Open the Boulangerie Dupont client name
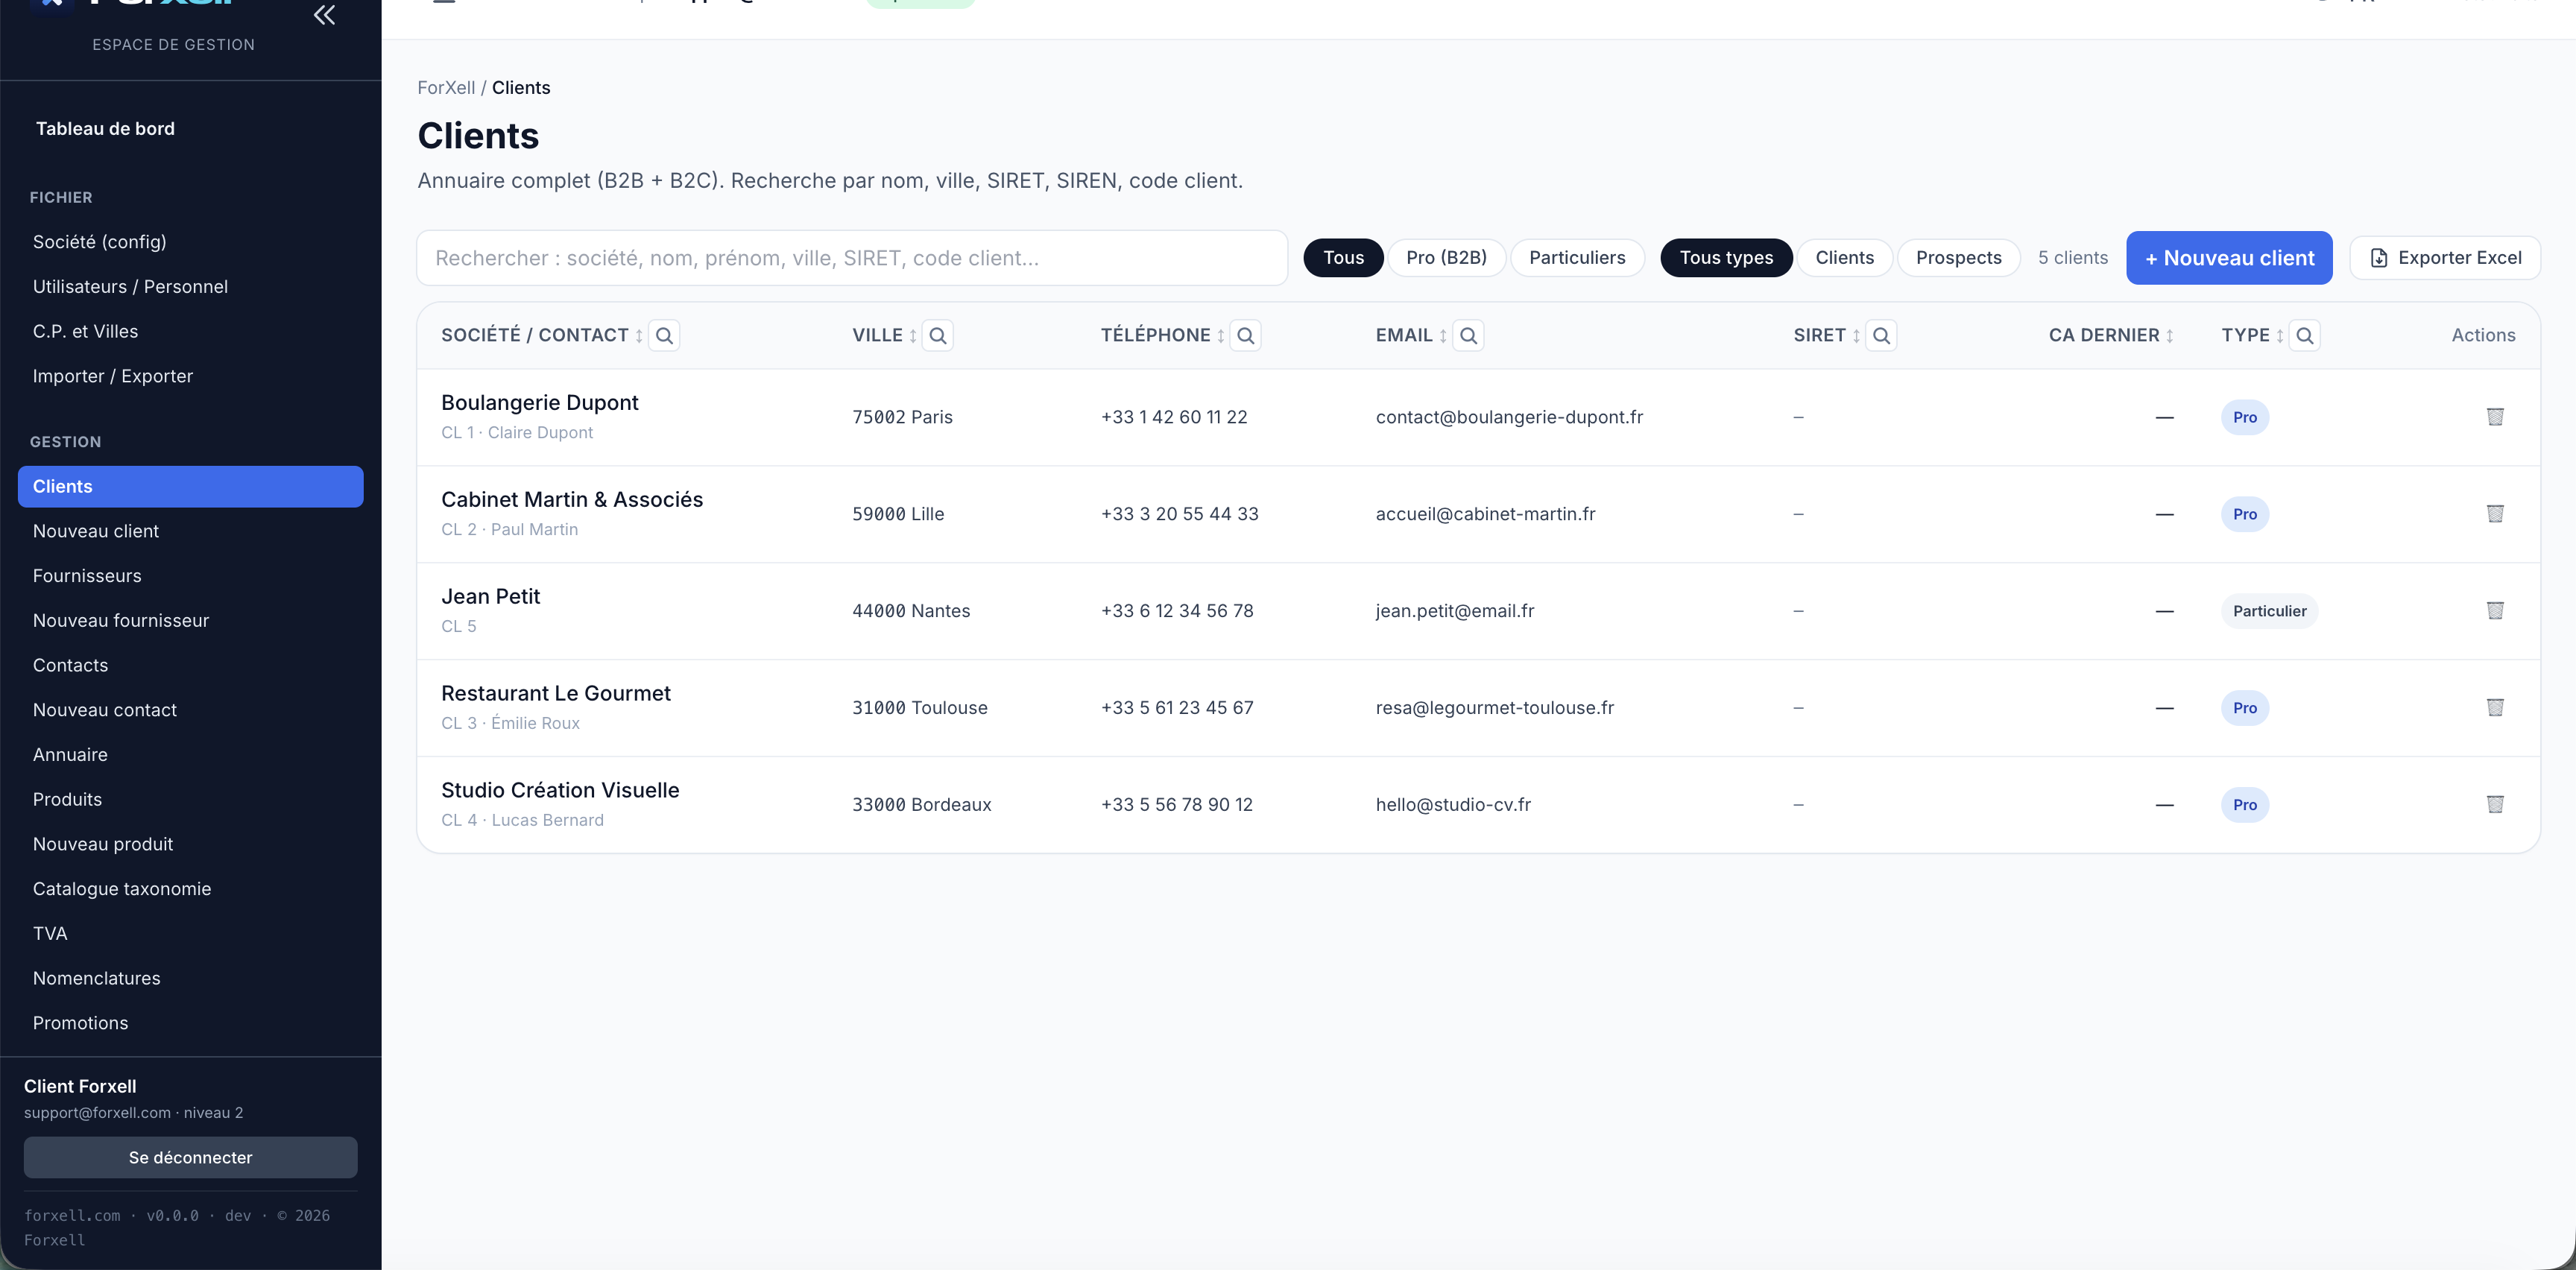 (539, 403)
